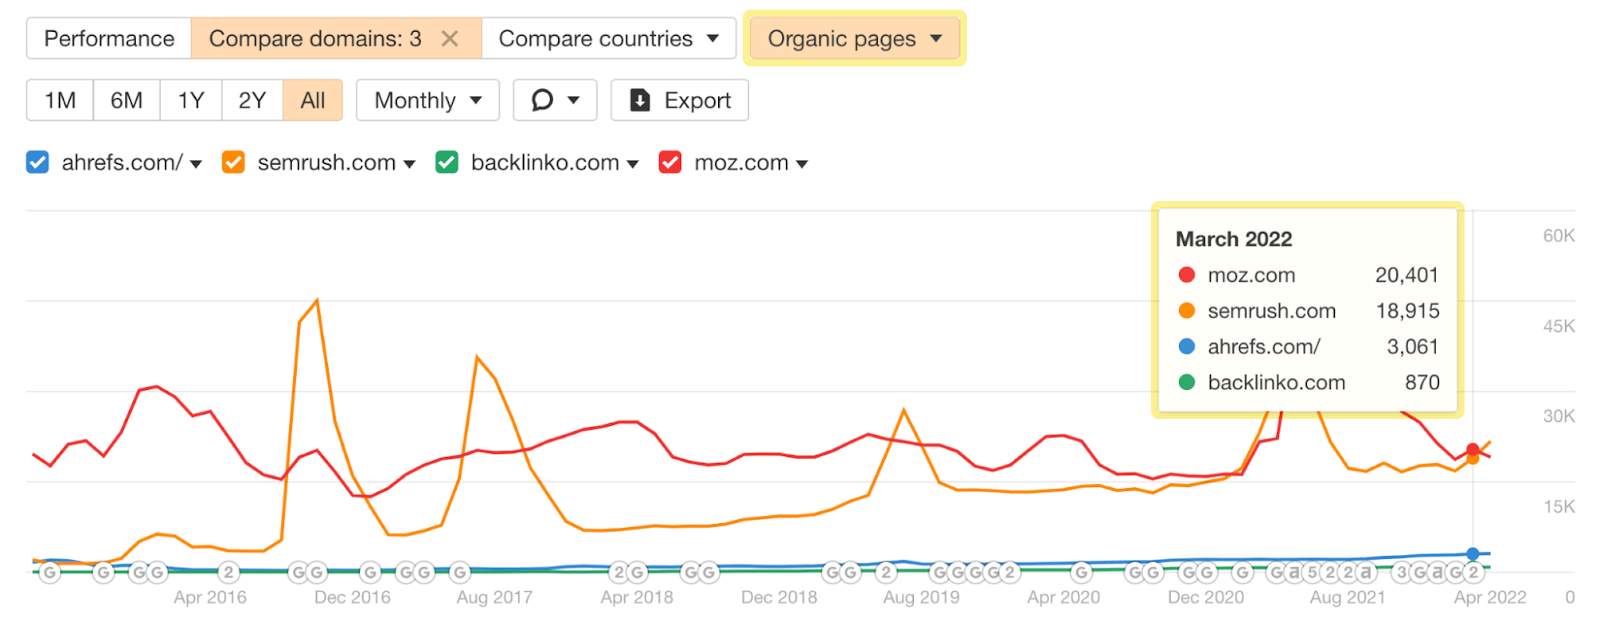Click the Apr 2016 axis label

coord(210,597)
